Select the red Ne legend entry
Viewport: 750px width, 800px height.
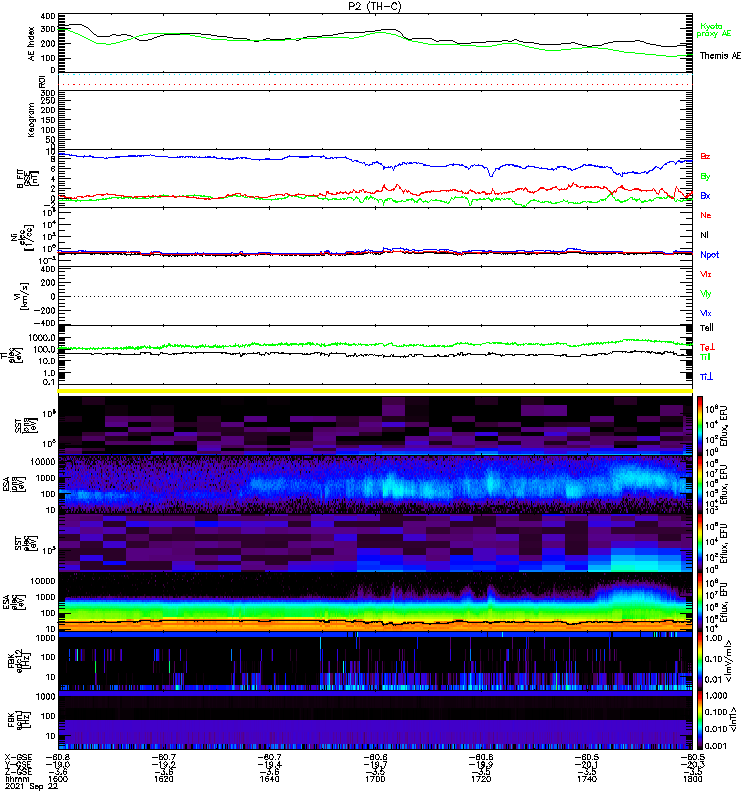tap(706, 215)
